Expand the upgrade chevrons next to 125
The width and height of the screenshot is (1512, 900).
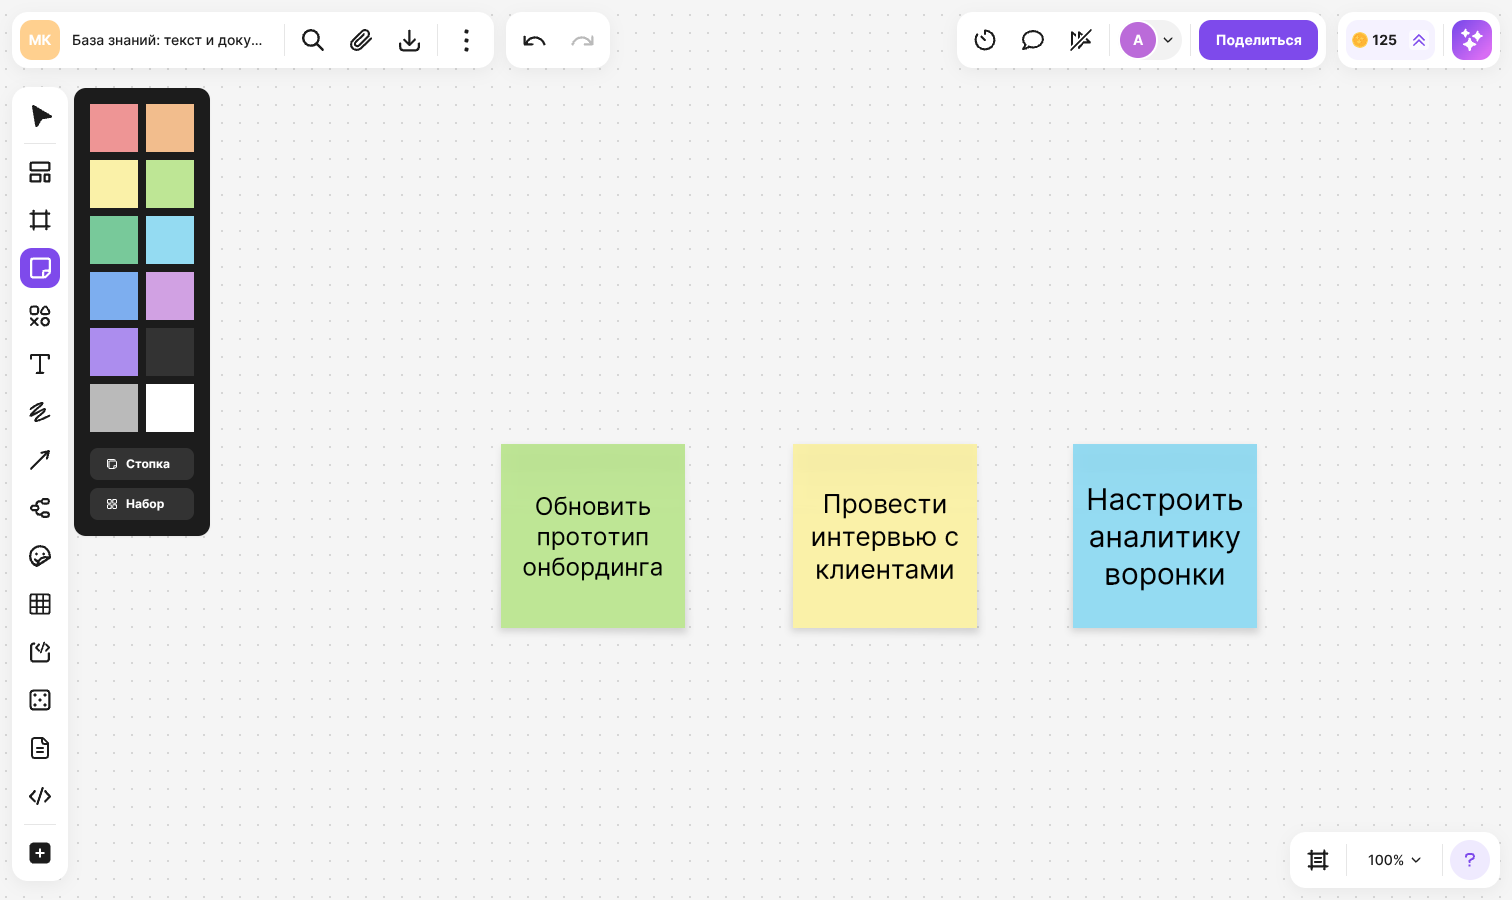1418,40
